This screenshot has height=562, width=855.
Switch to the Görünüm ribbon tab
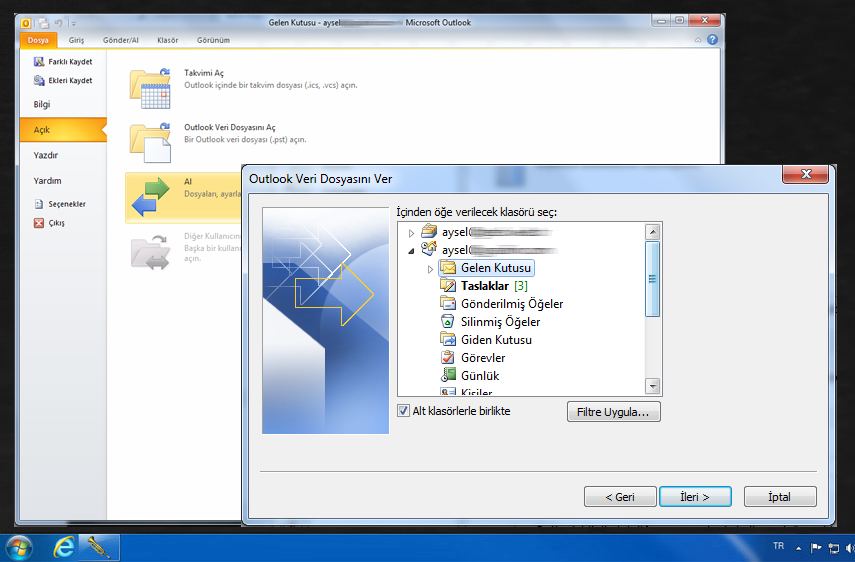213,40
